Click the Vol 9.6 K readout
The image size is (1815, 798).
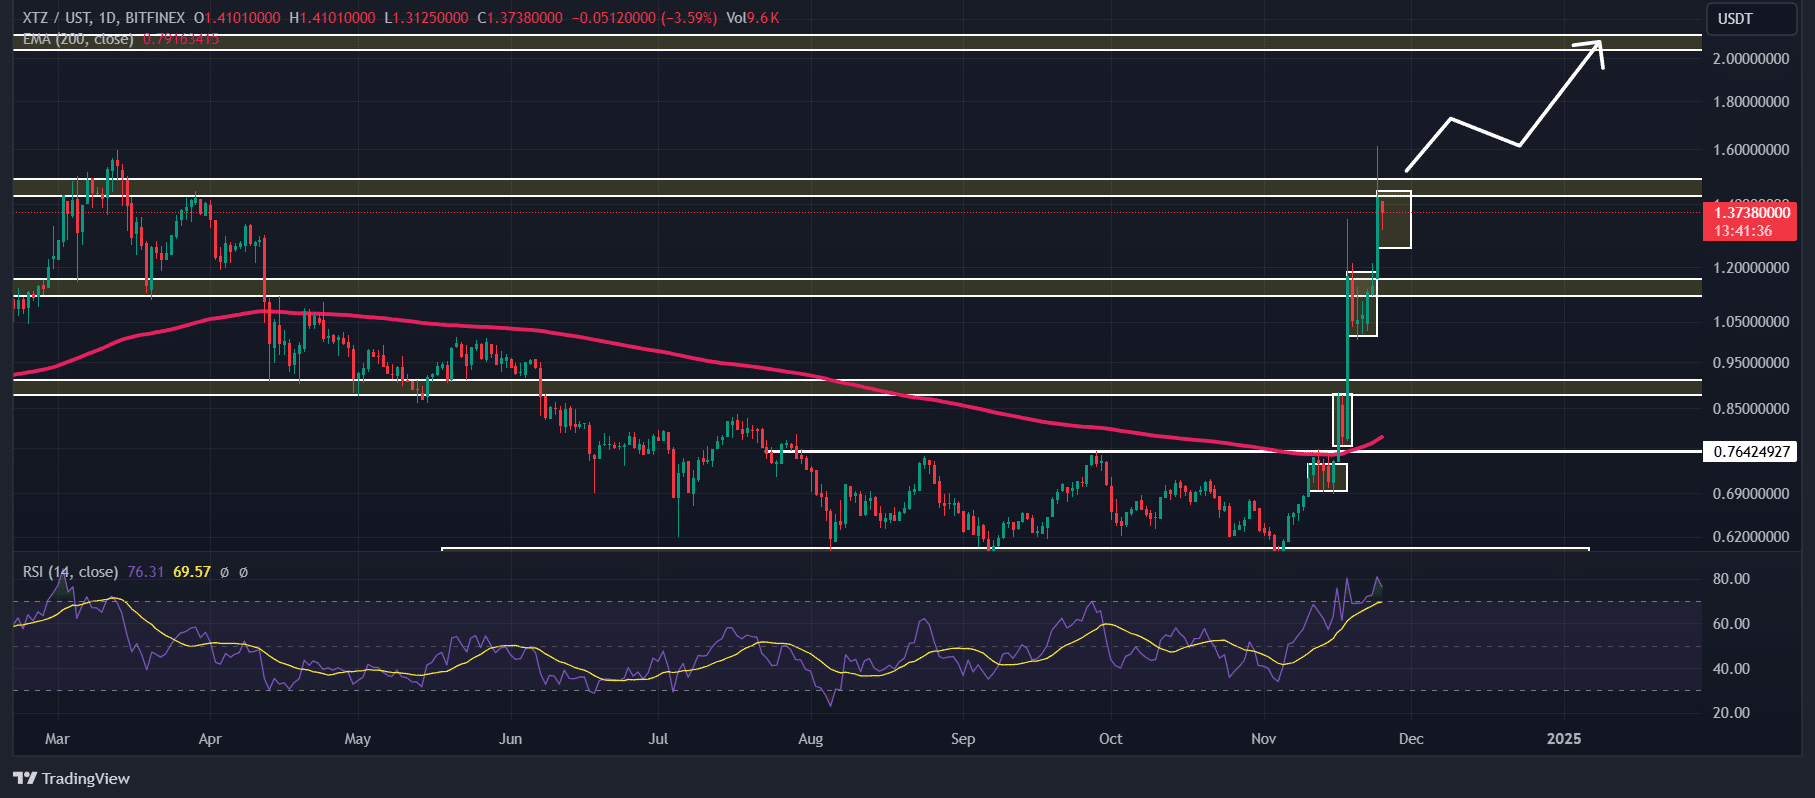tap(752, 18)
